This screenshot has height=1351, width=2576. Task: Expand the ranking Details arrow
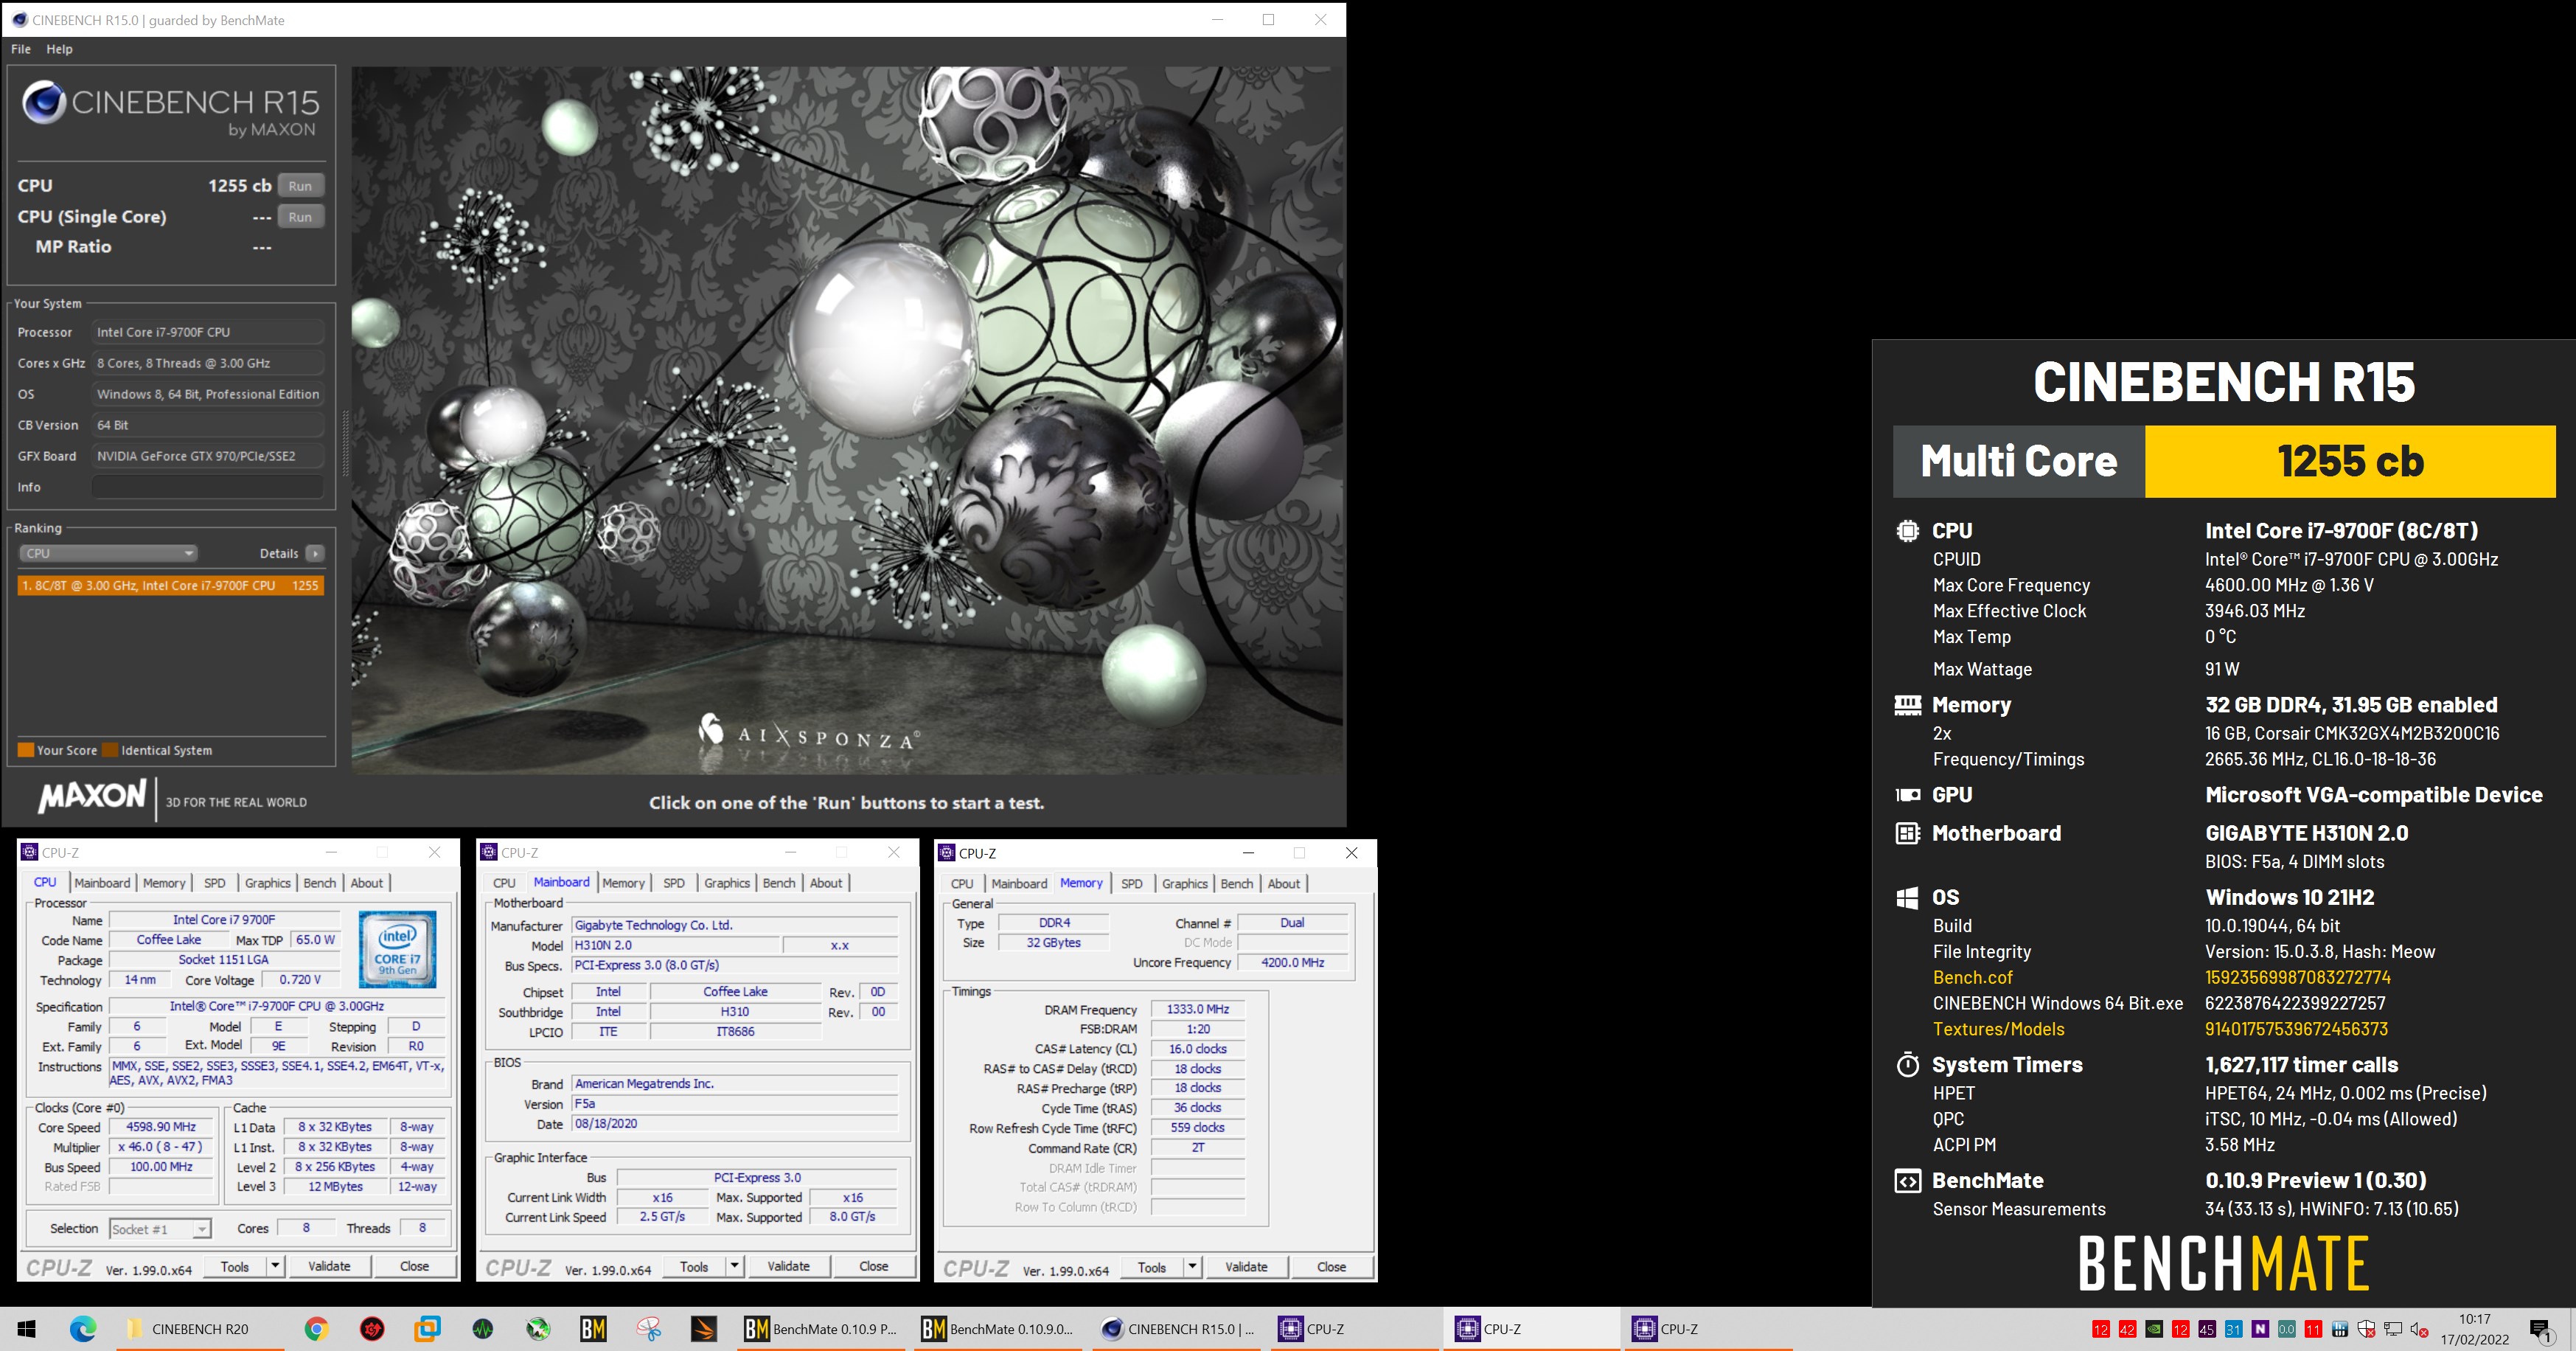tap(315, 553)
